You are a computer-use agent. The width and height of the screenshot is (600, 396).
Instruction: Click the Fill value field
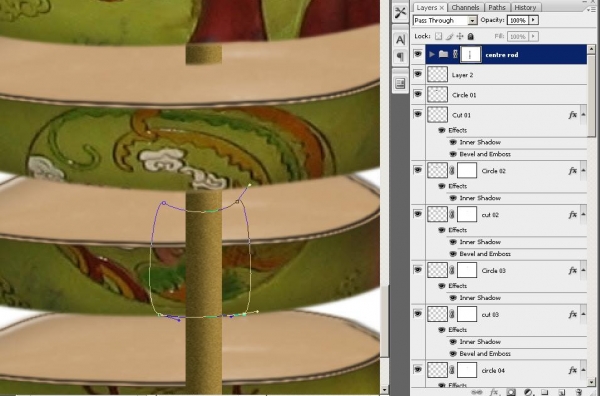(518, 36)
